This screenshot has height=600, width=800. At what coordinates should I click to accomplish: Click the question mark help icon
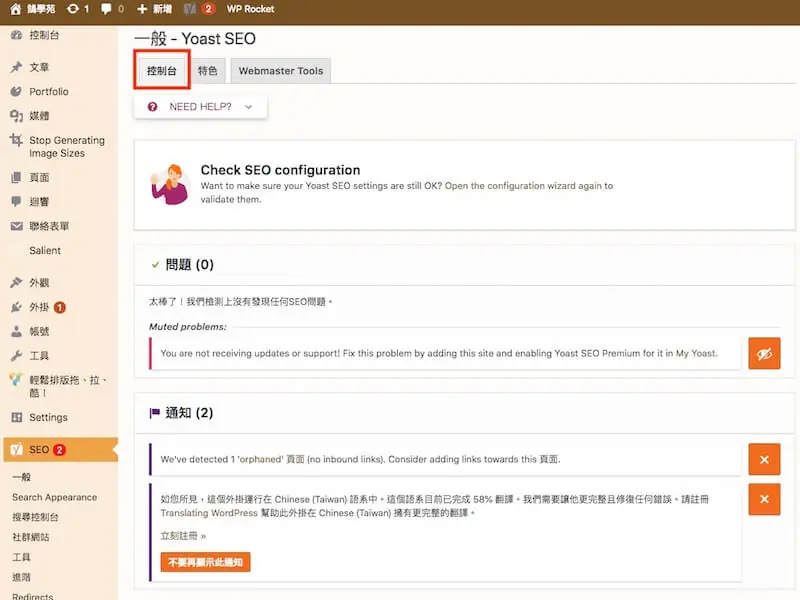[152, 107]
